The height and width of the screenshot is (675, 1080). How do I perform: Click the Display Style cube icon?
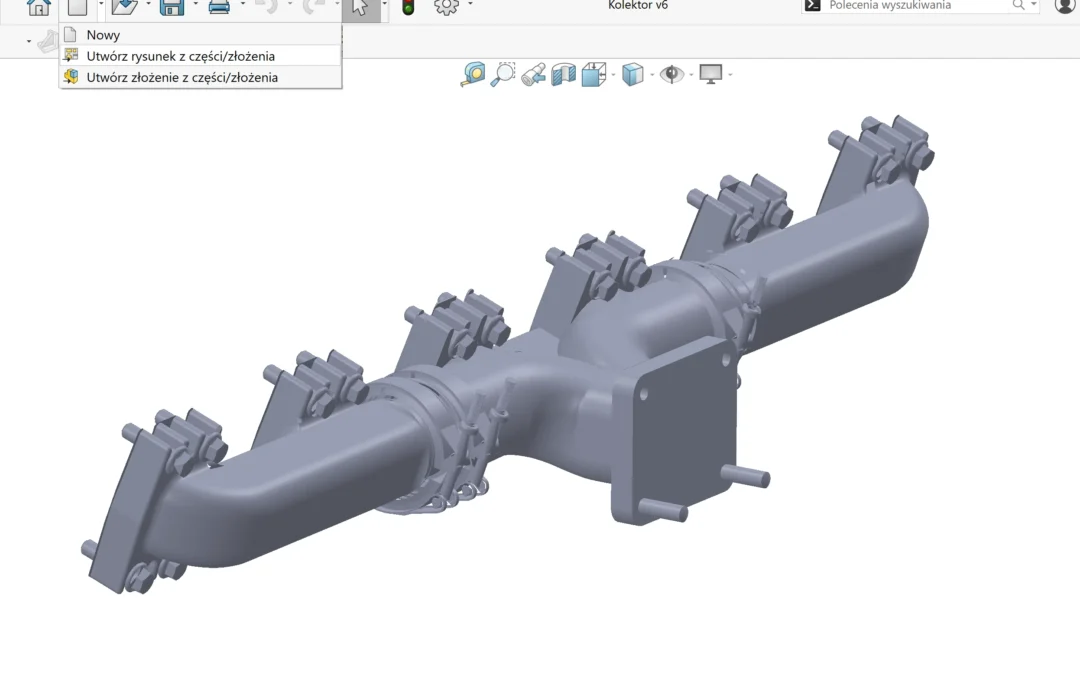pos(632,74)
